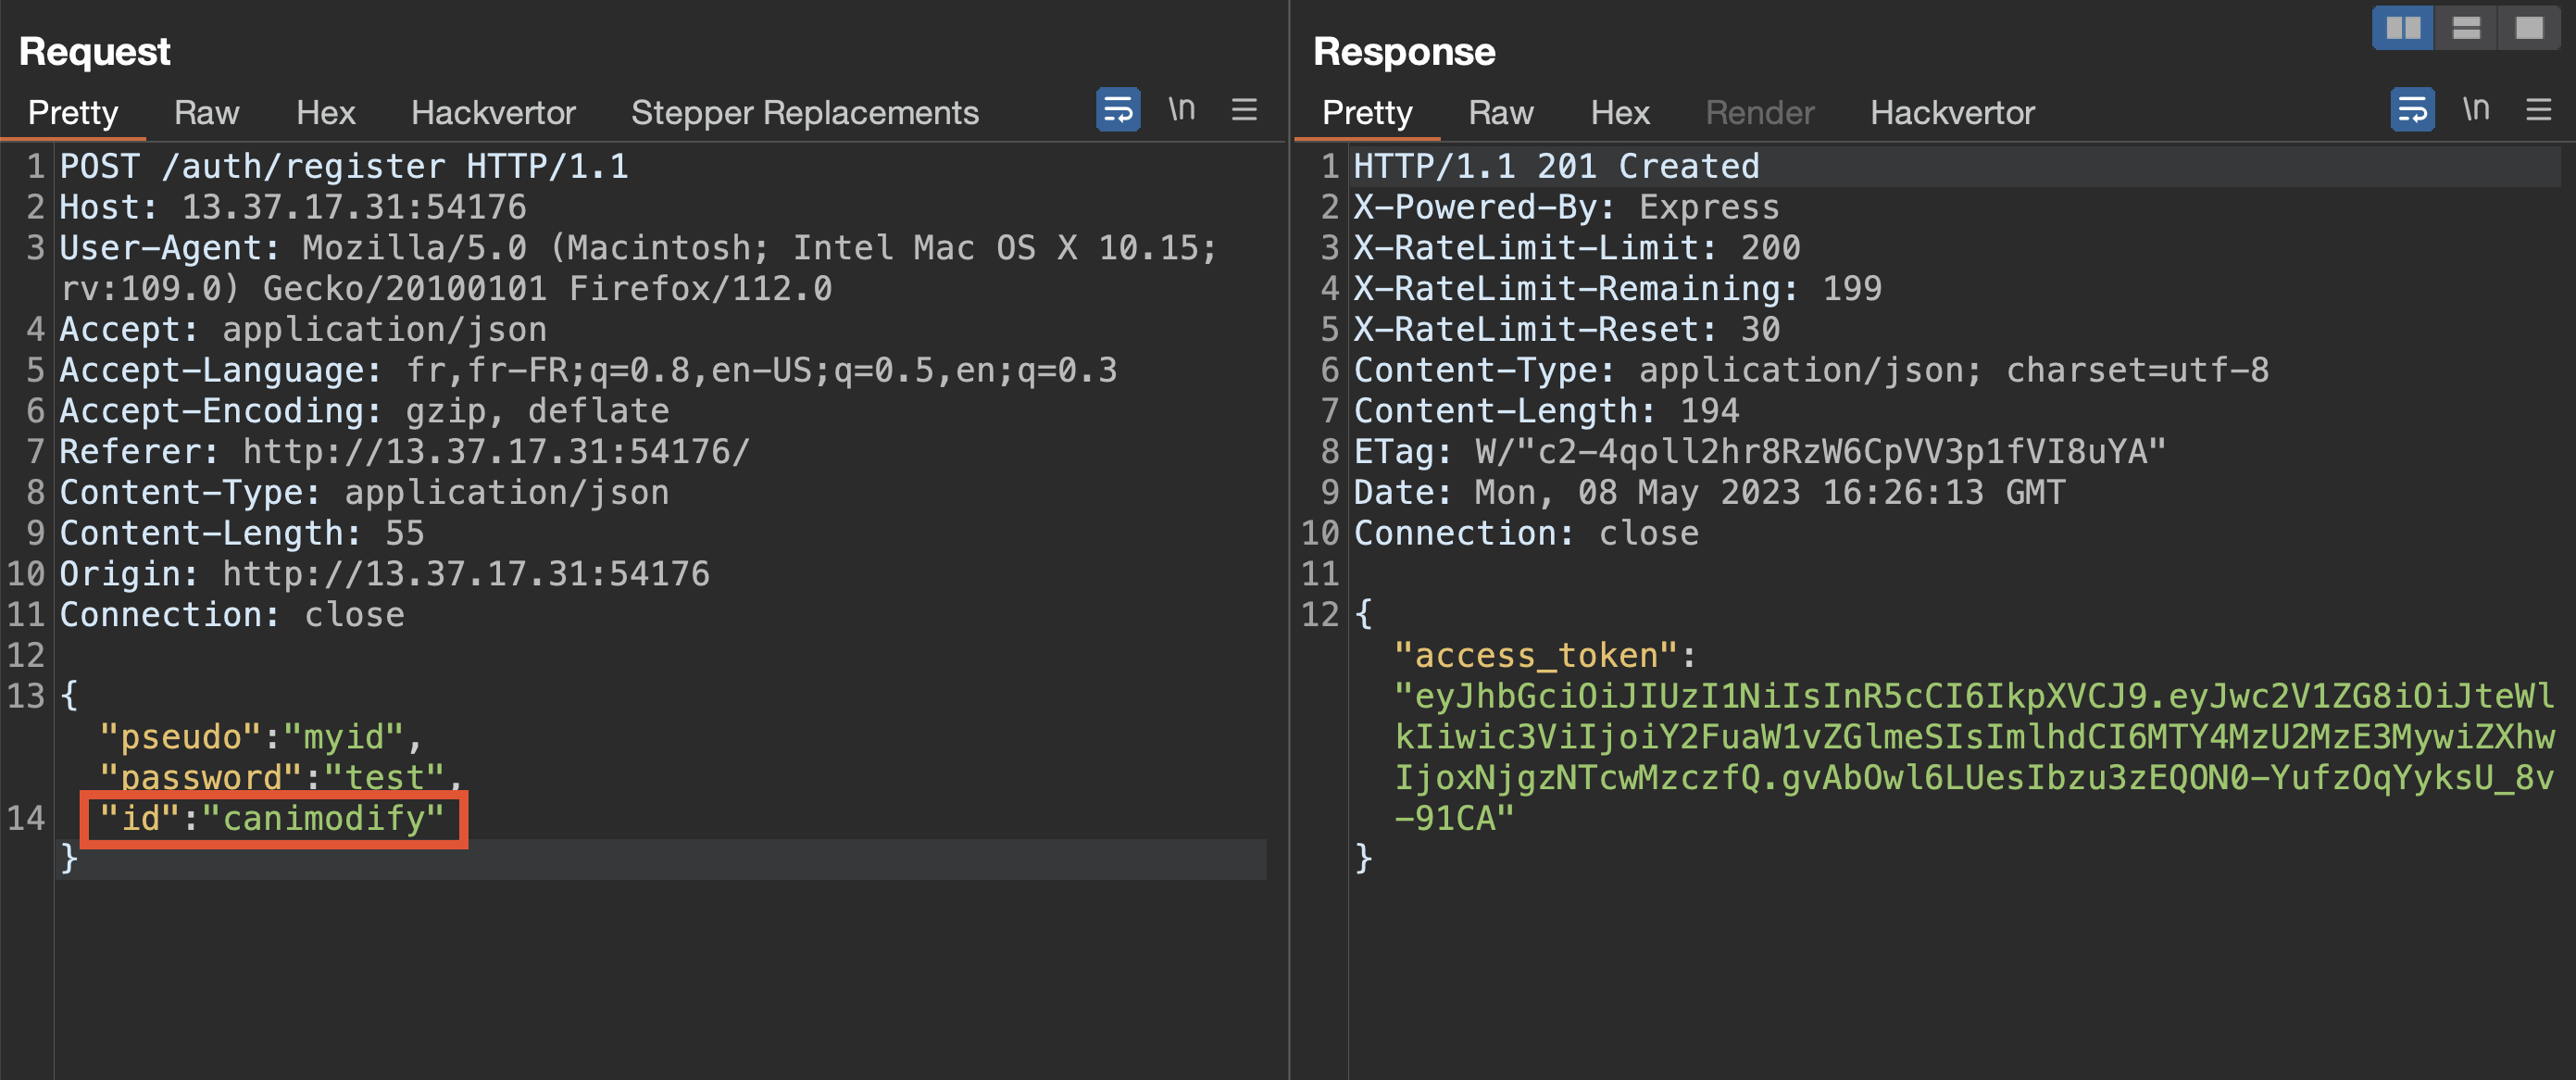Select side-by-side layout icon
The image size is (2576, 1080).
point(2403,28)
